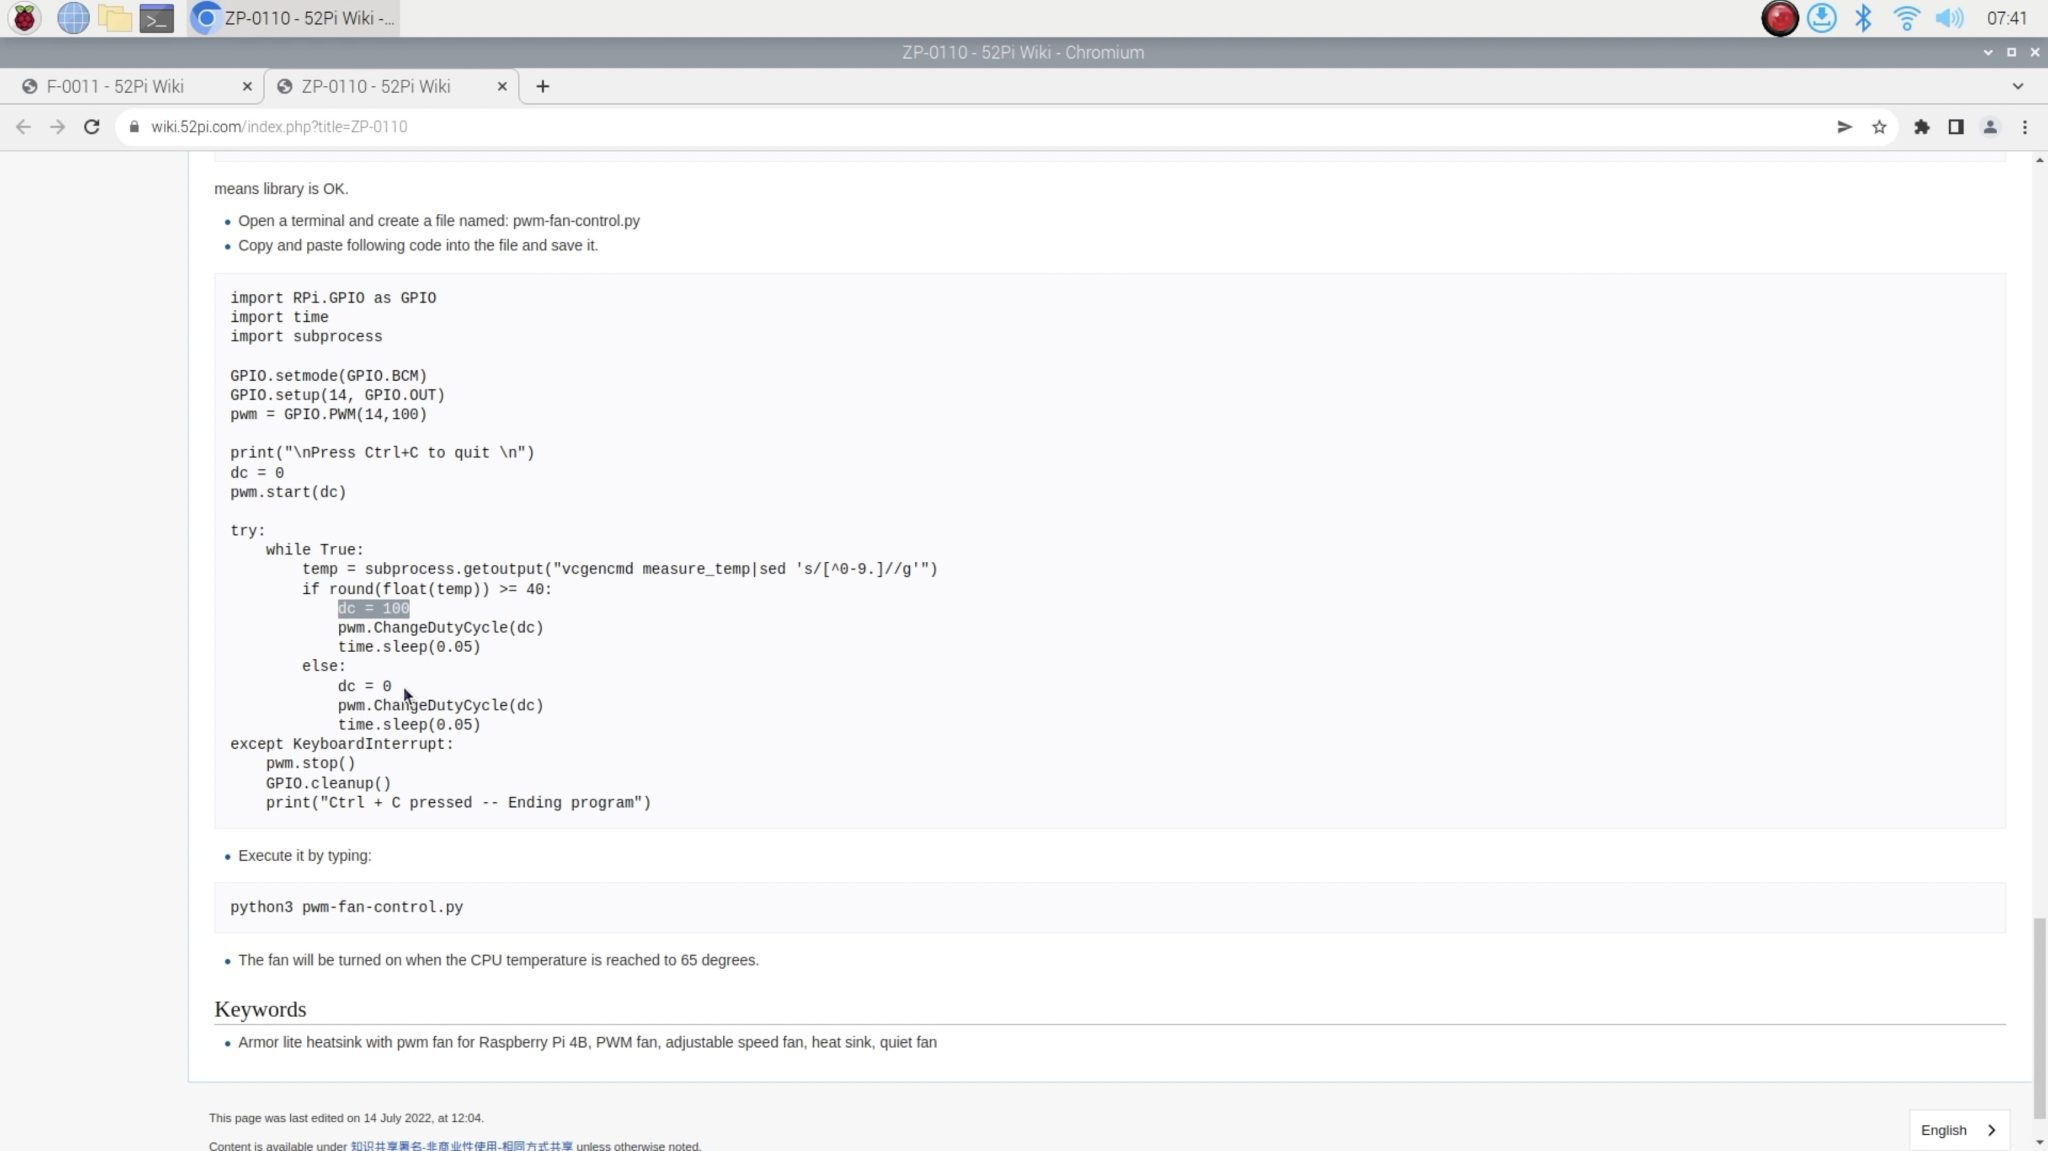Image resolution: width=2048 pixels, height=1151 pixels.
Task: Open the Wi-Fi network tray menu
Action: 1906,18
